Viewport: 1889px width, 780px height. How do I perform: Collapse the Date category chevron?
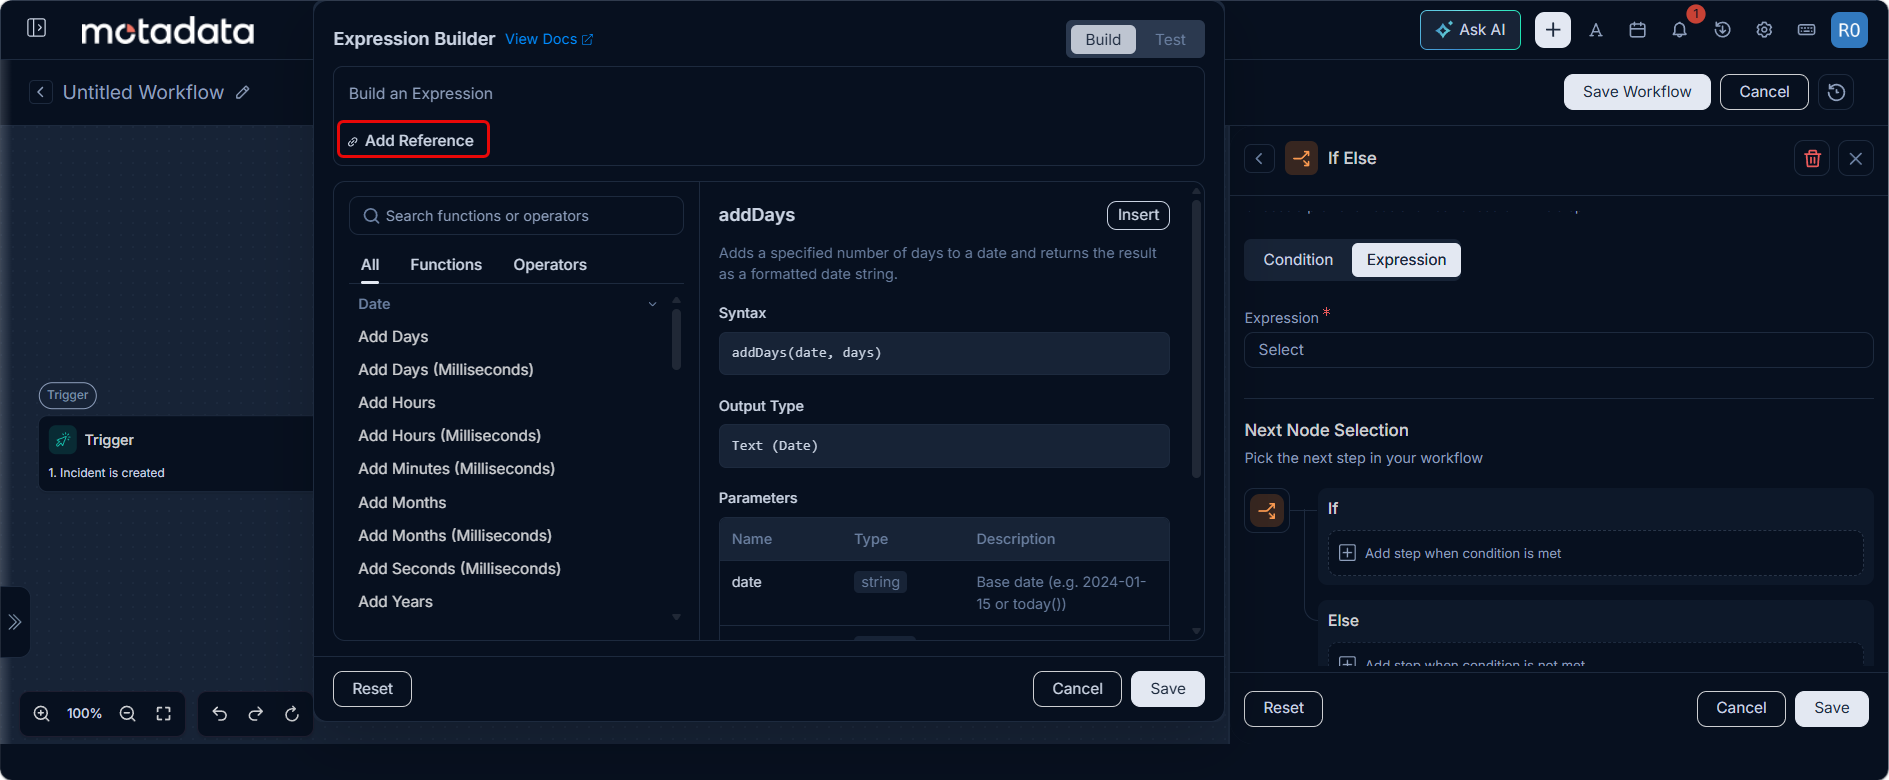coord(653,304)
